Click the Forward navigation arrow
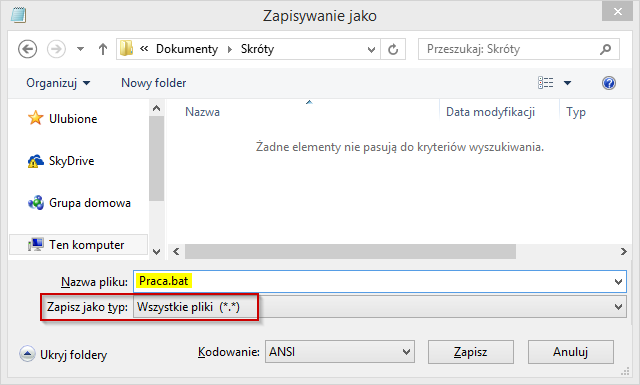 pos(56,49)
